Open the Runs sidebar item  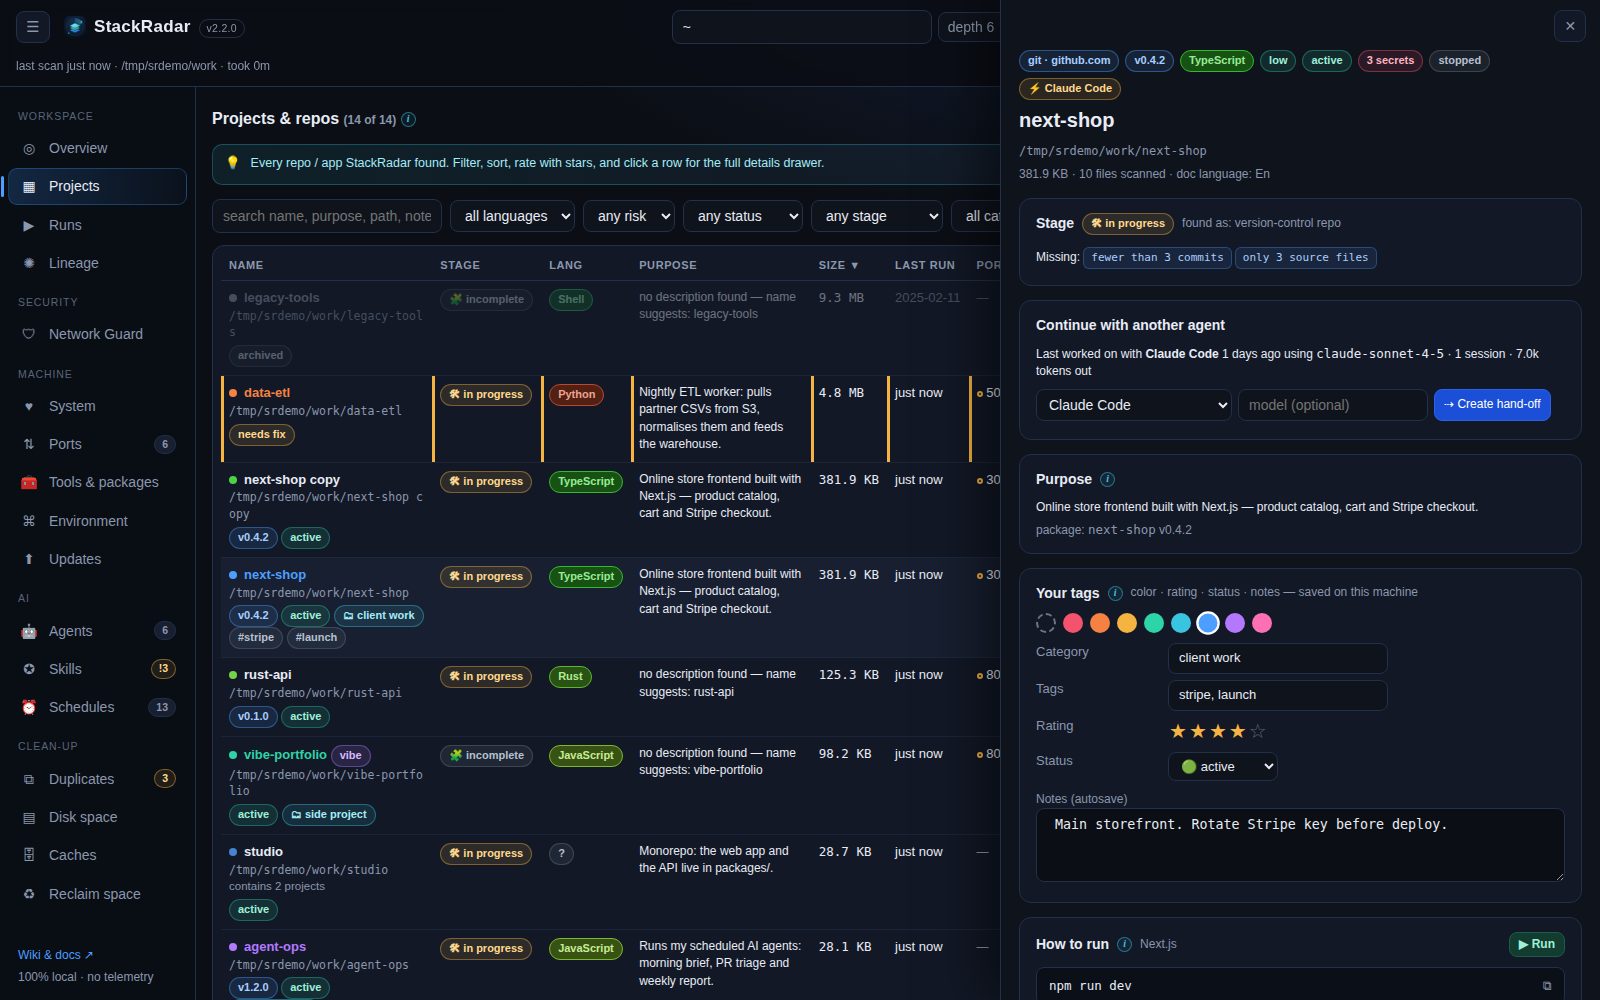tap(97, 225)
